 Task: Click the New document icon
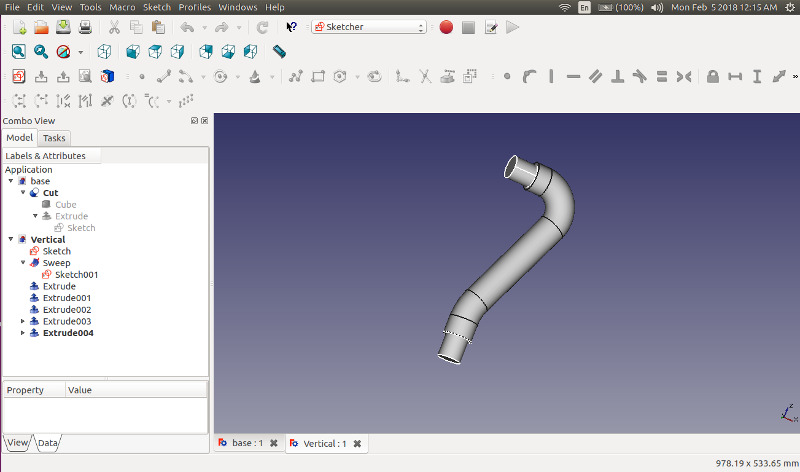pyautogui.click(x=19, y=27)
